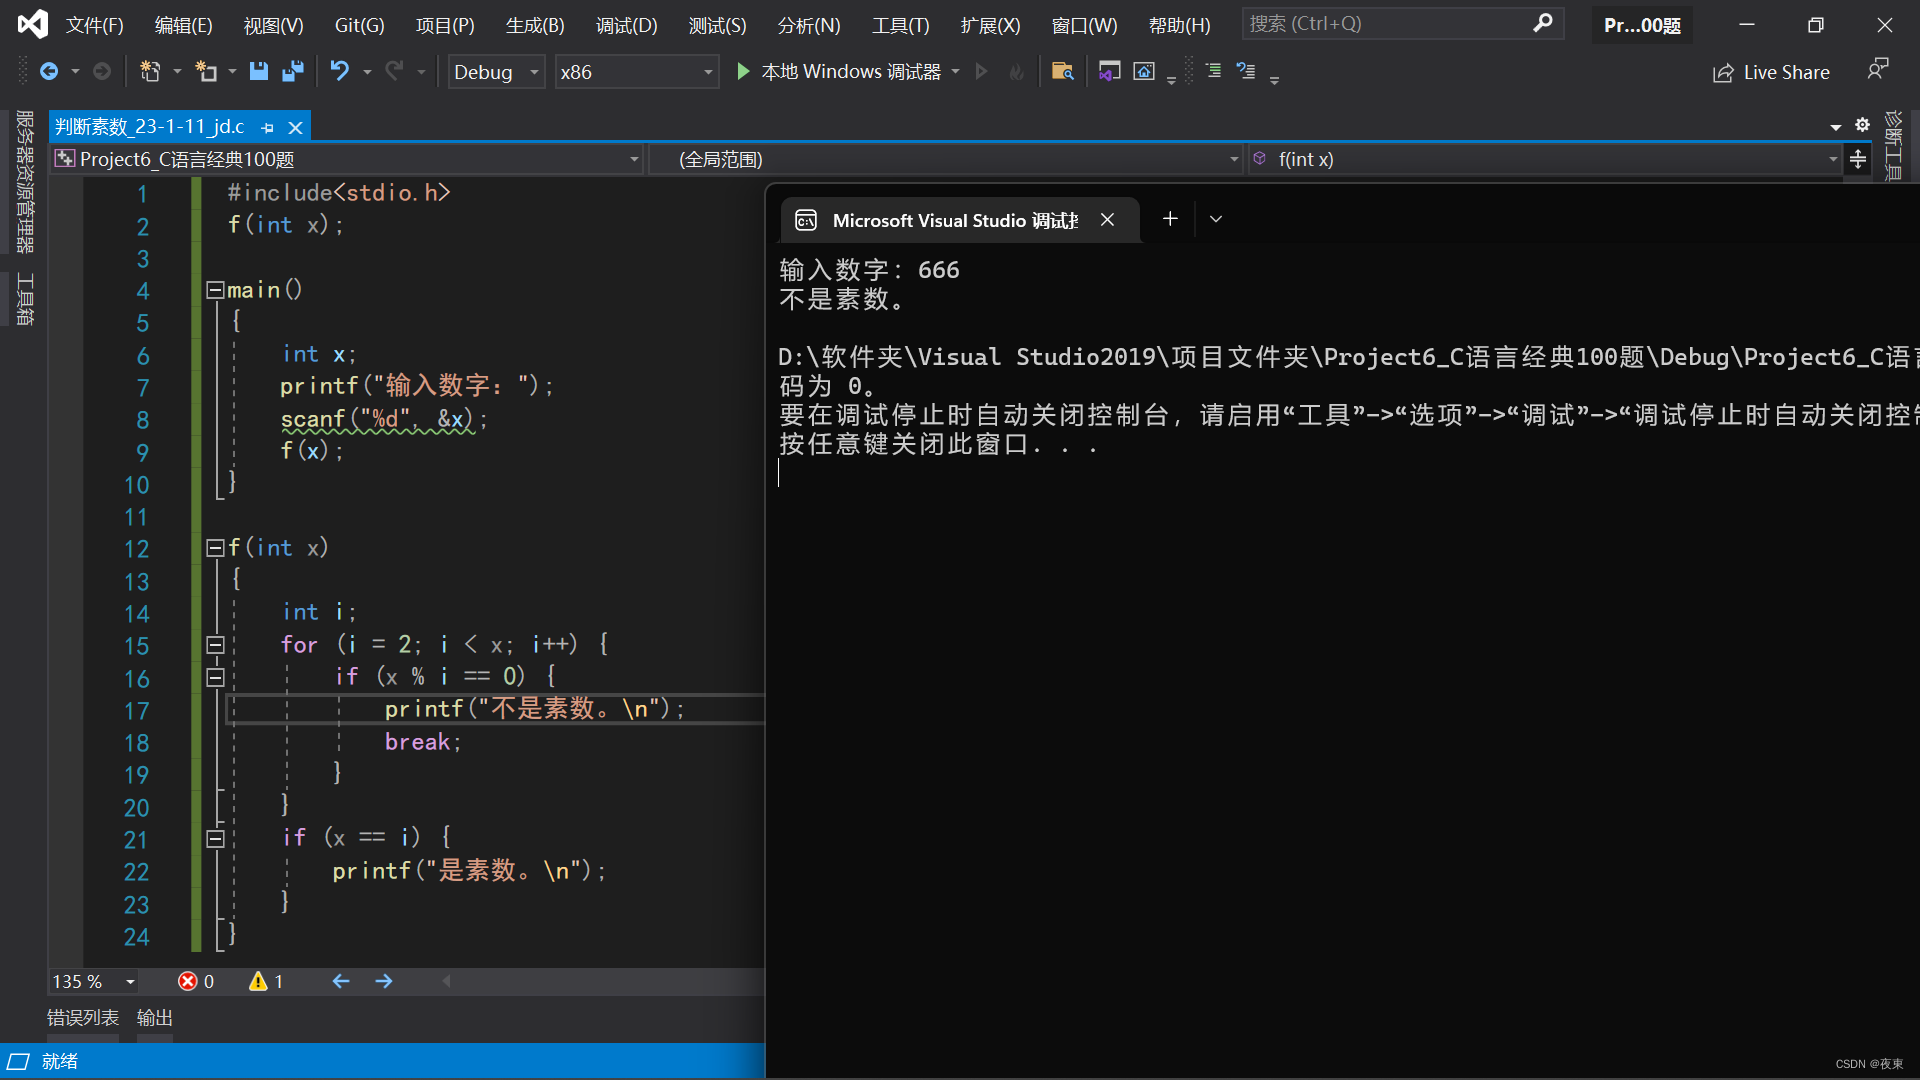Click the red error count icon
1920x1080 pixels.
tap(188, 981)
